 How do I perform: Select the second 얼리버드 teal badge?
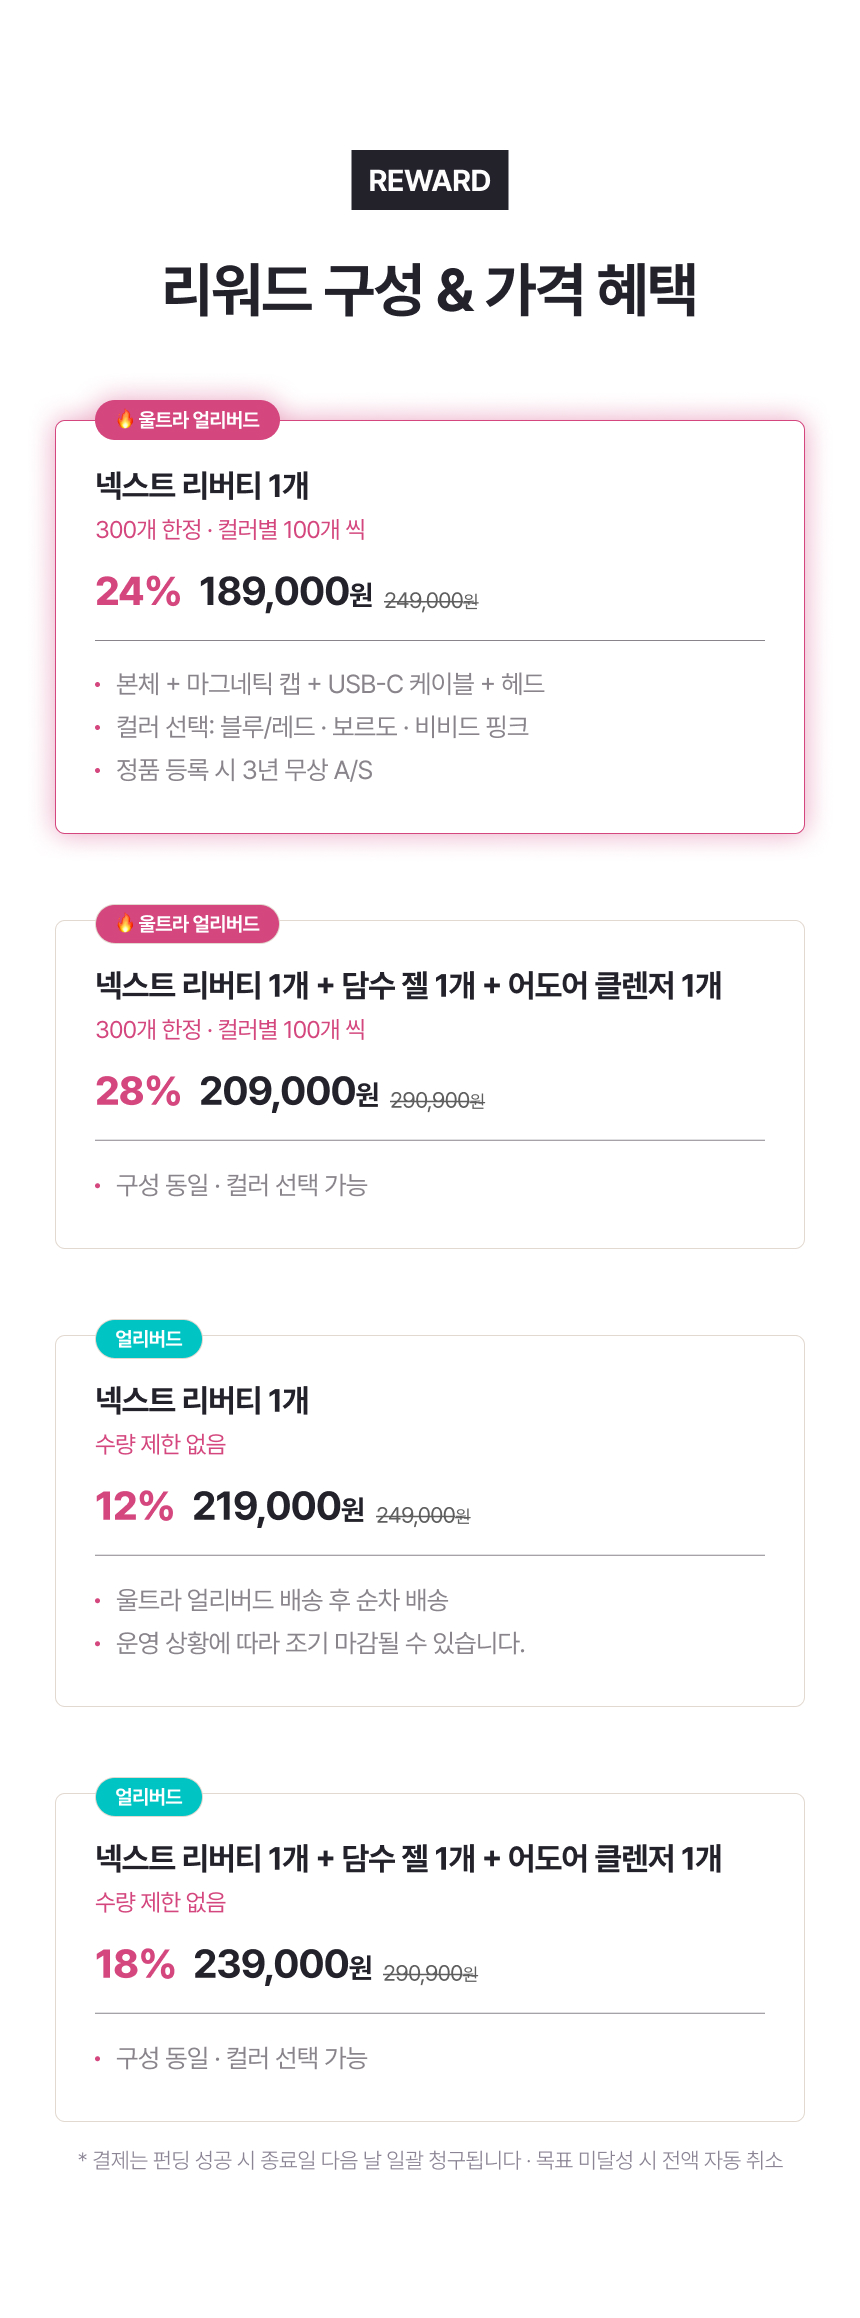pos(149,1797)
